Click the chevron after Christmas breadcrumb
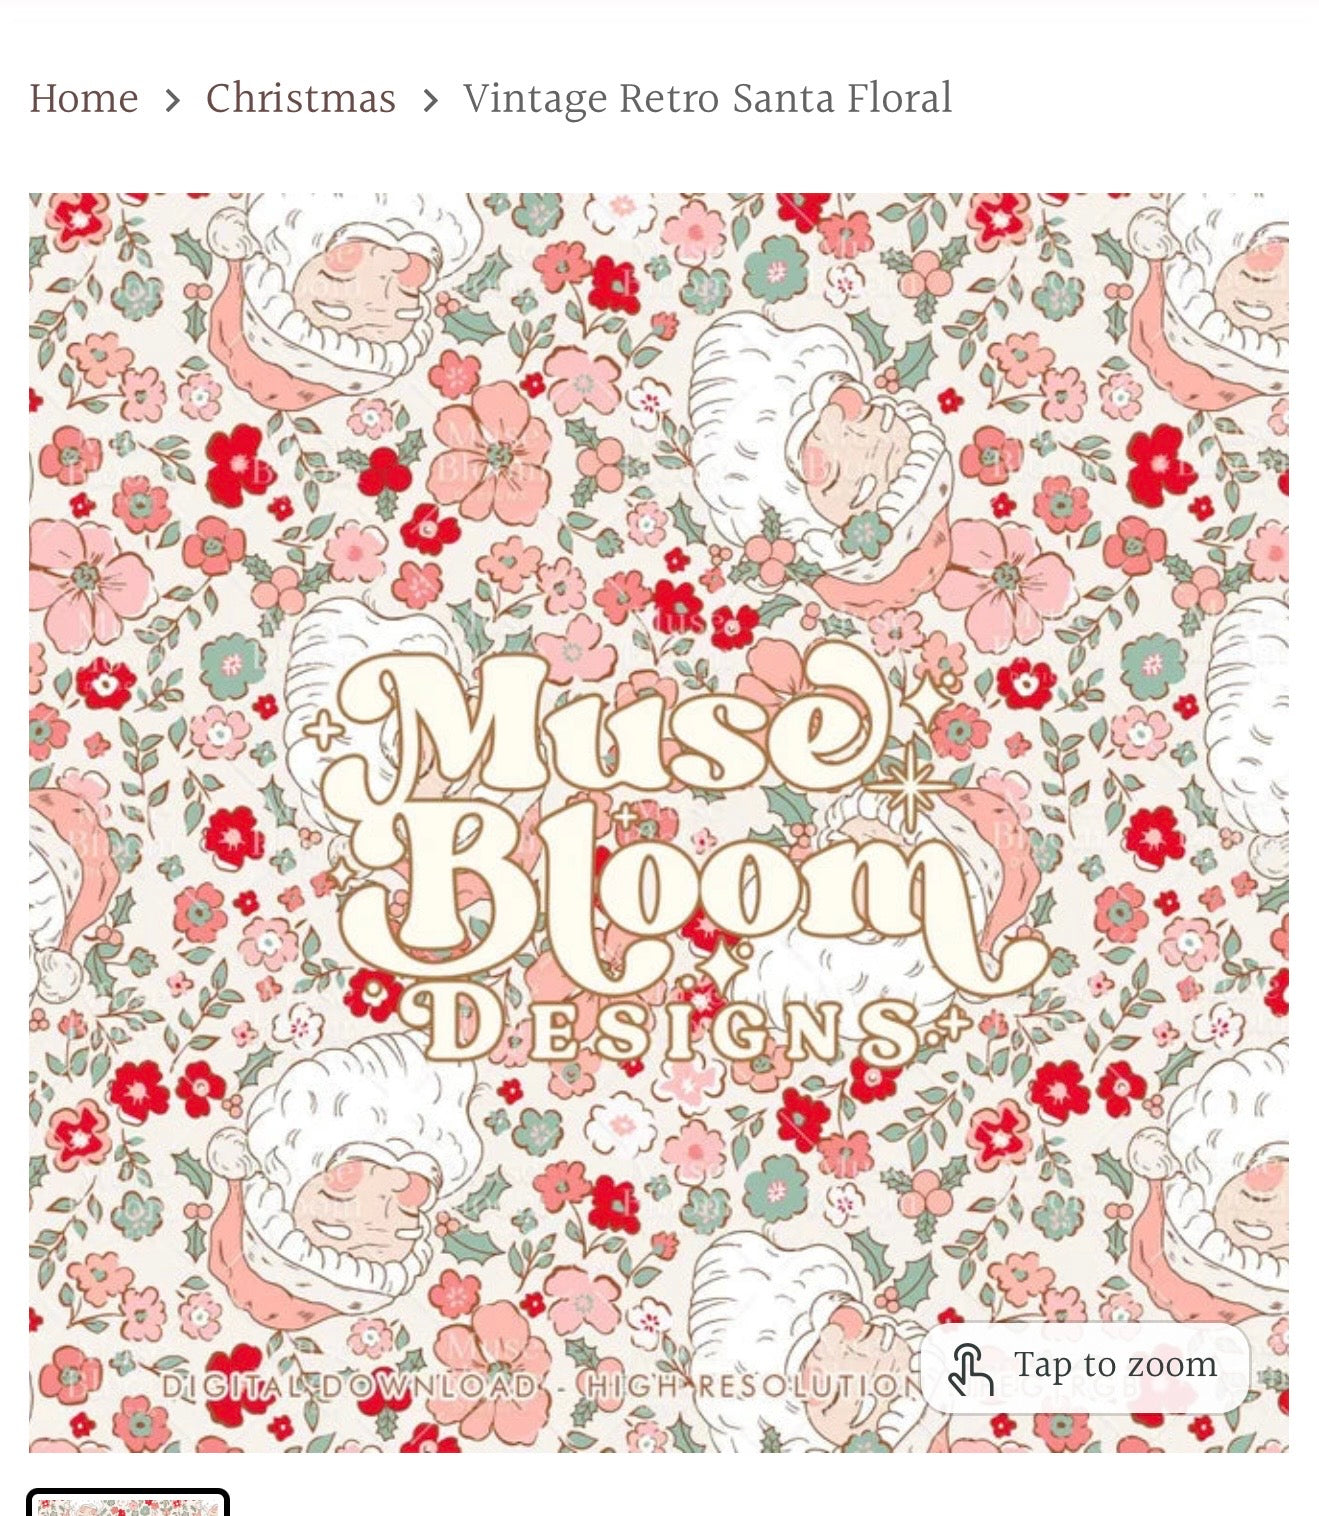The height and width of the screenshot is (1516, 1319). pyautogui.click(x=430, y=101)
